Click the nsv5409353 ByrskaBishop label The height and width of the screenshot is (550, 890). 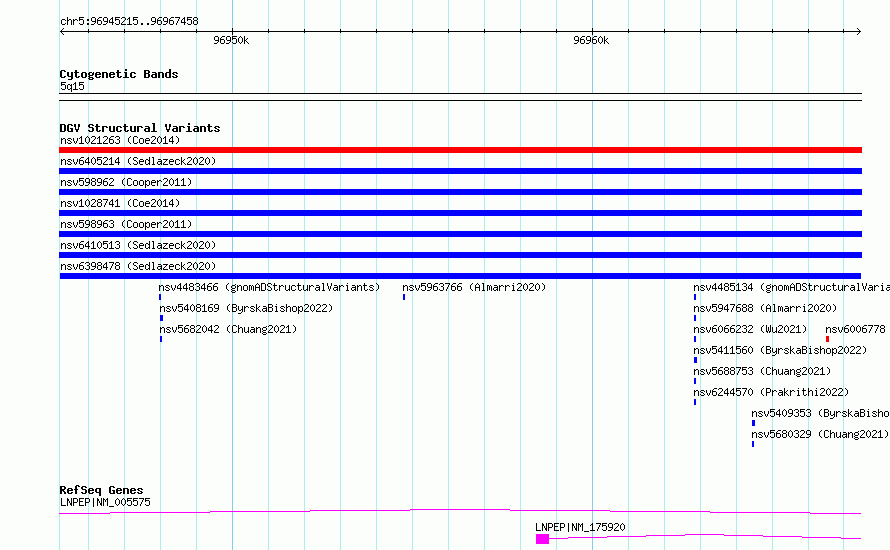(820, 413)
